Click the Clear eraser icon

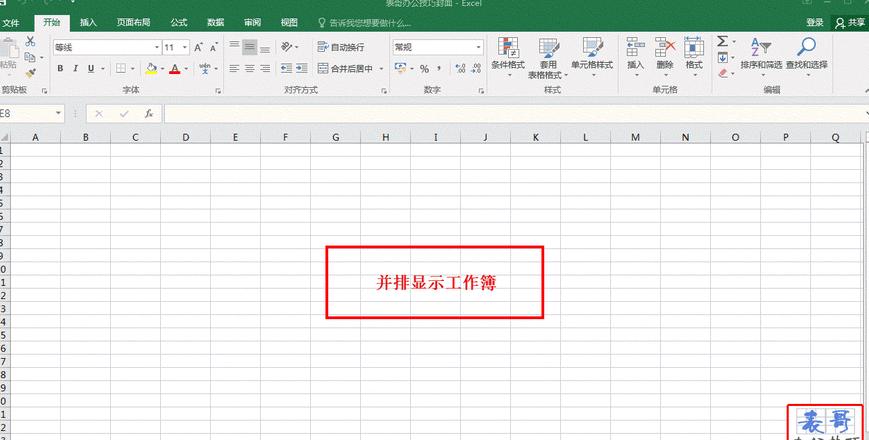pos(722,73)
